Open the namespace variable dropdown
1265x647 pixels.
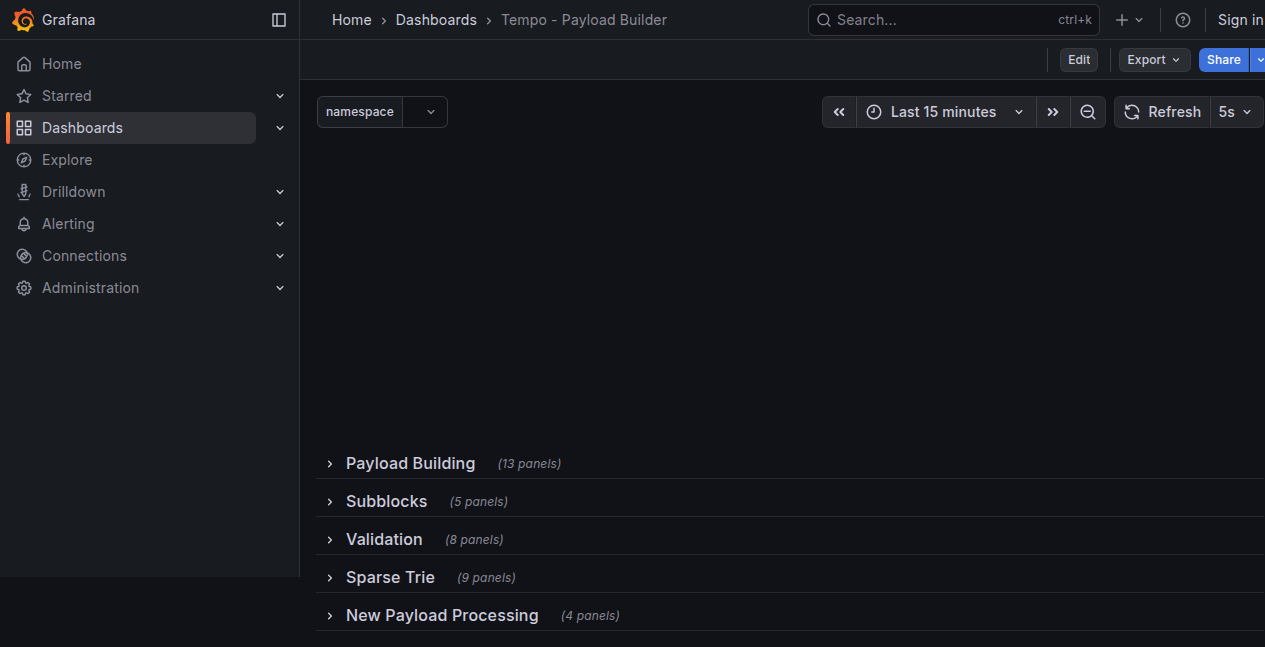425,112
